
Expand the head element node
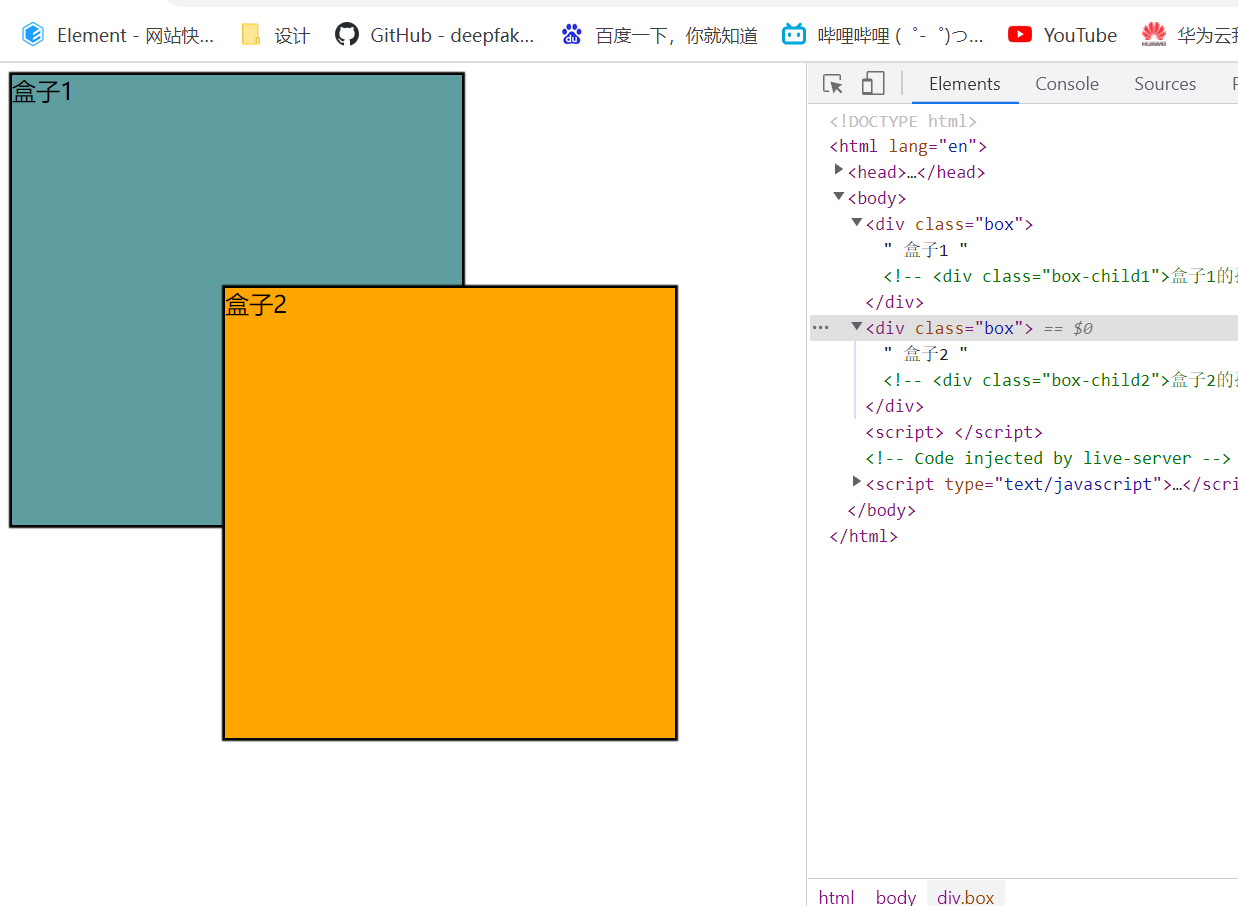pyautogui.click(x=839, y=170)
